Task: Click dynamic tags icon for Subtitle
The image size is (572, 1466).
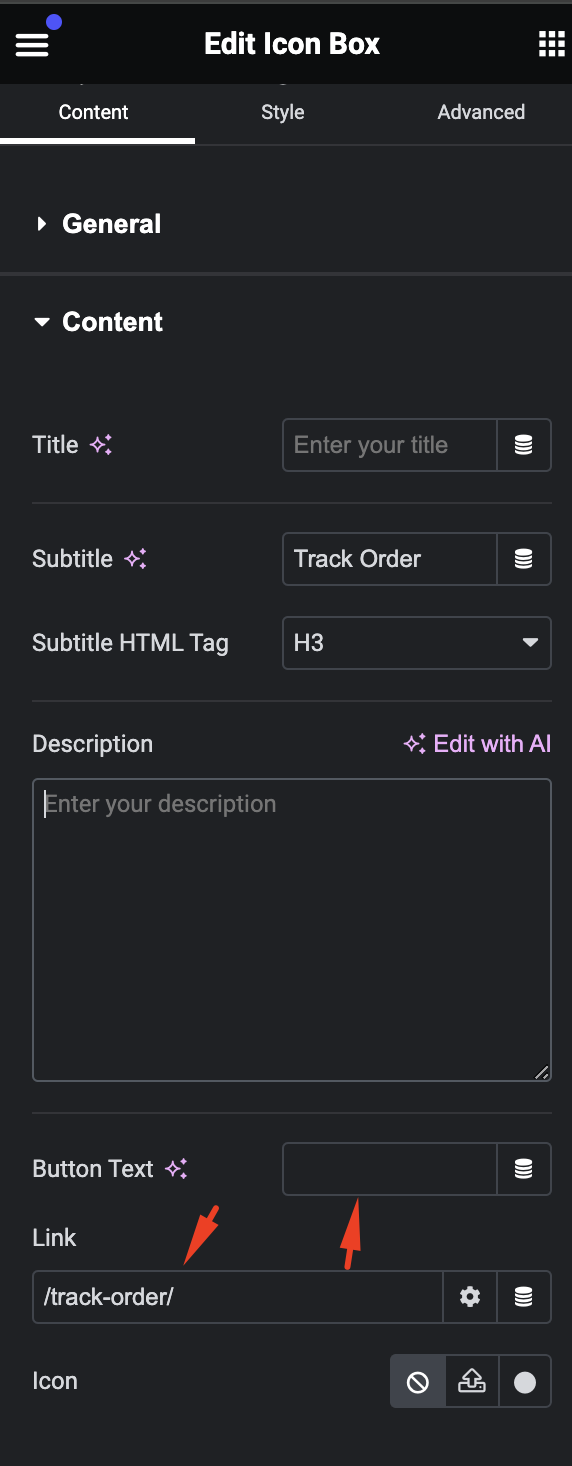Action: [x=523, y=559]
